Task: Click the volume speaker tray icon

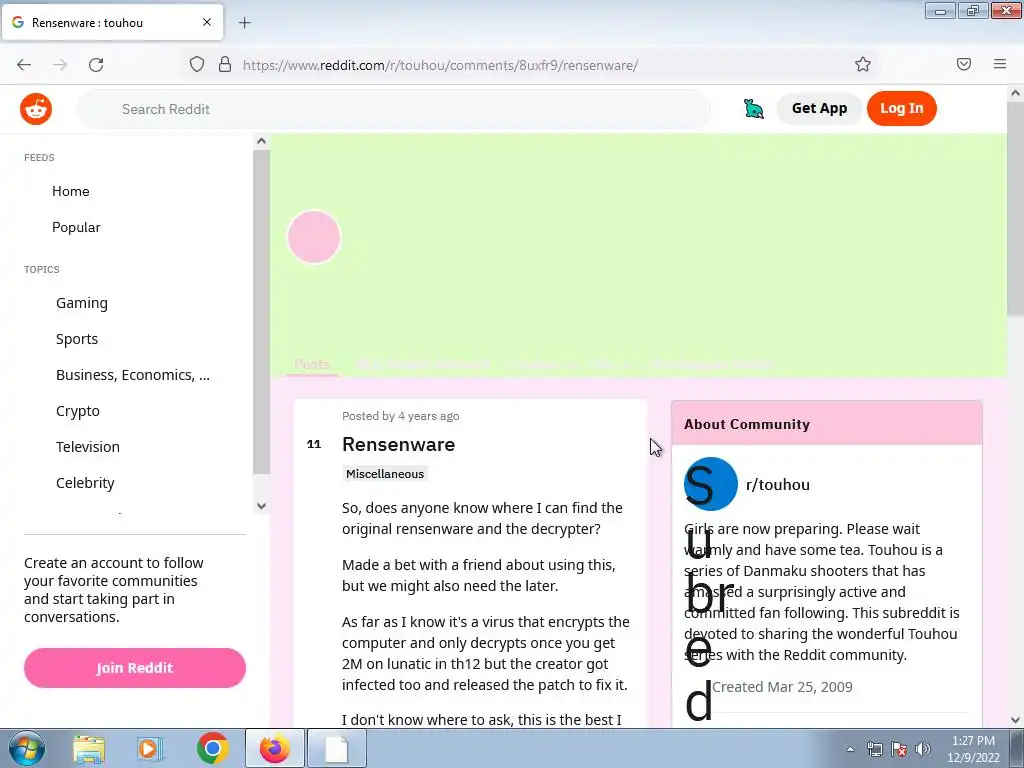Action: pyautogui.click(x=923, y=749)
